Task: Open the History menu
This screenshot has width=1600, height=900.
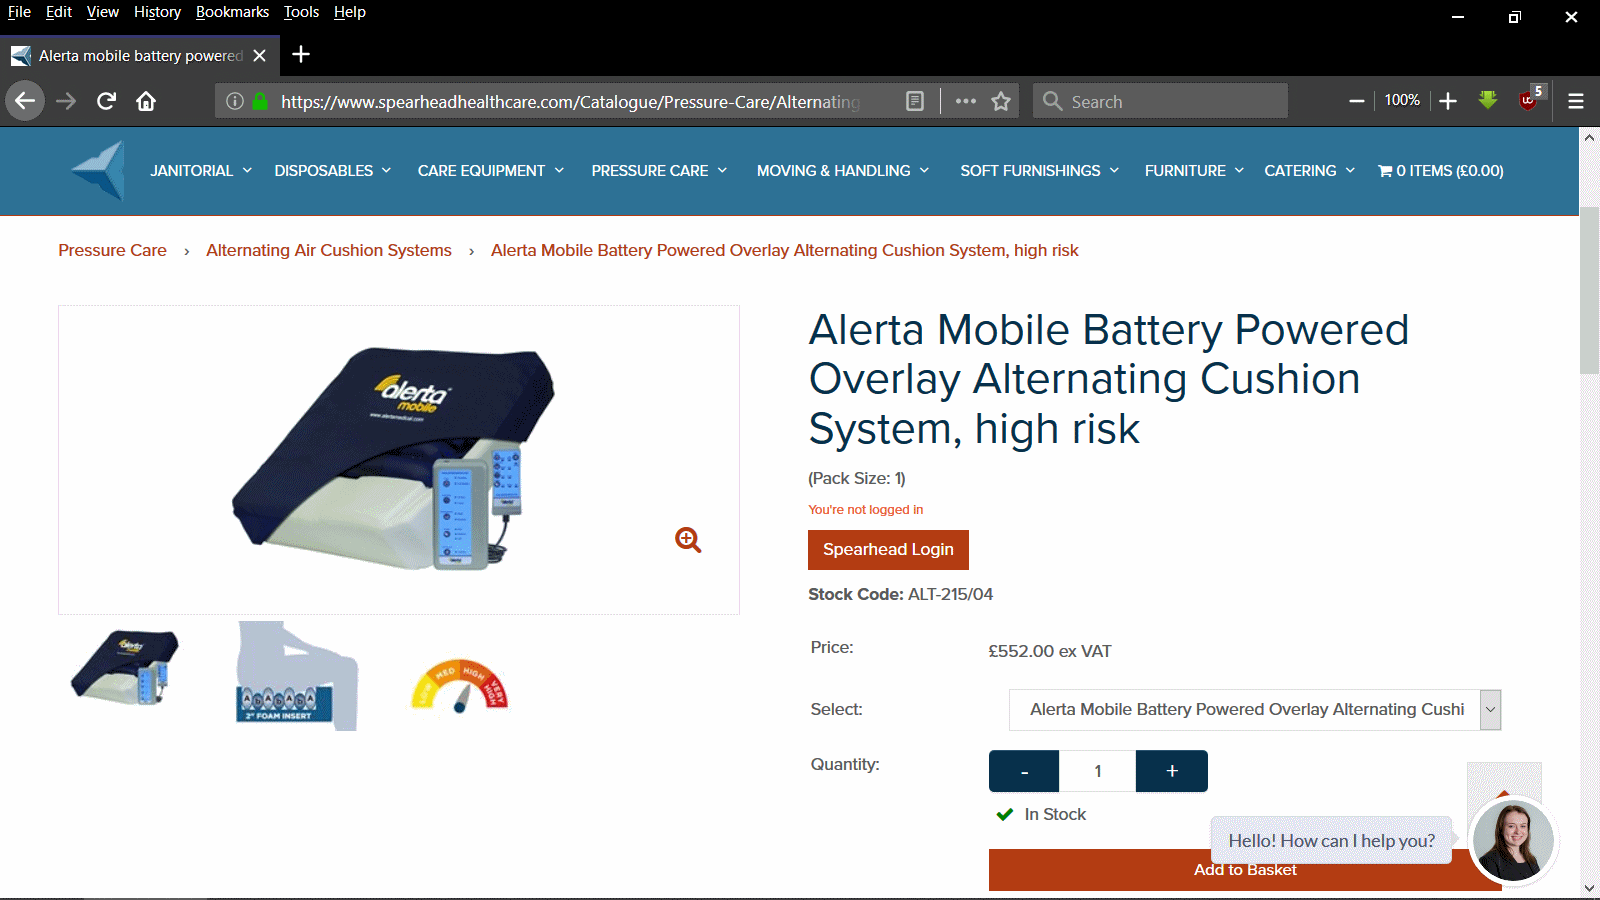Action: (157, 12)
